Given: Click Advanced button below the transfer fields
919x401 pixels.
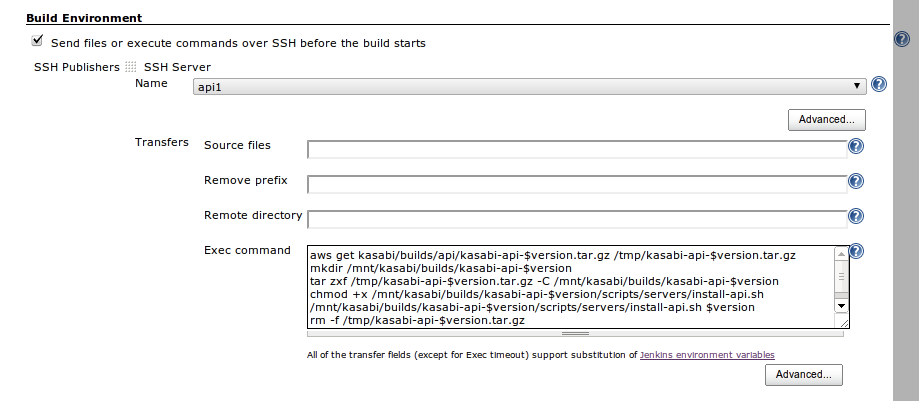Looking at the screenshot, I should coord(804,375).
